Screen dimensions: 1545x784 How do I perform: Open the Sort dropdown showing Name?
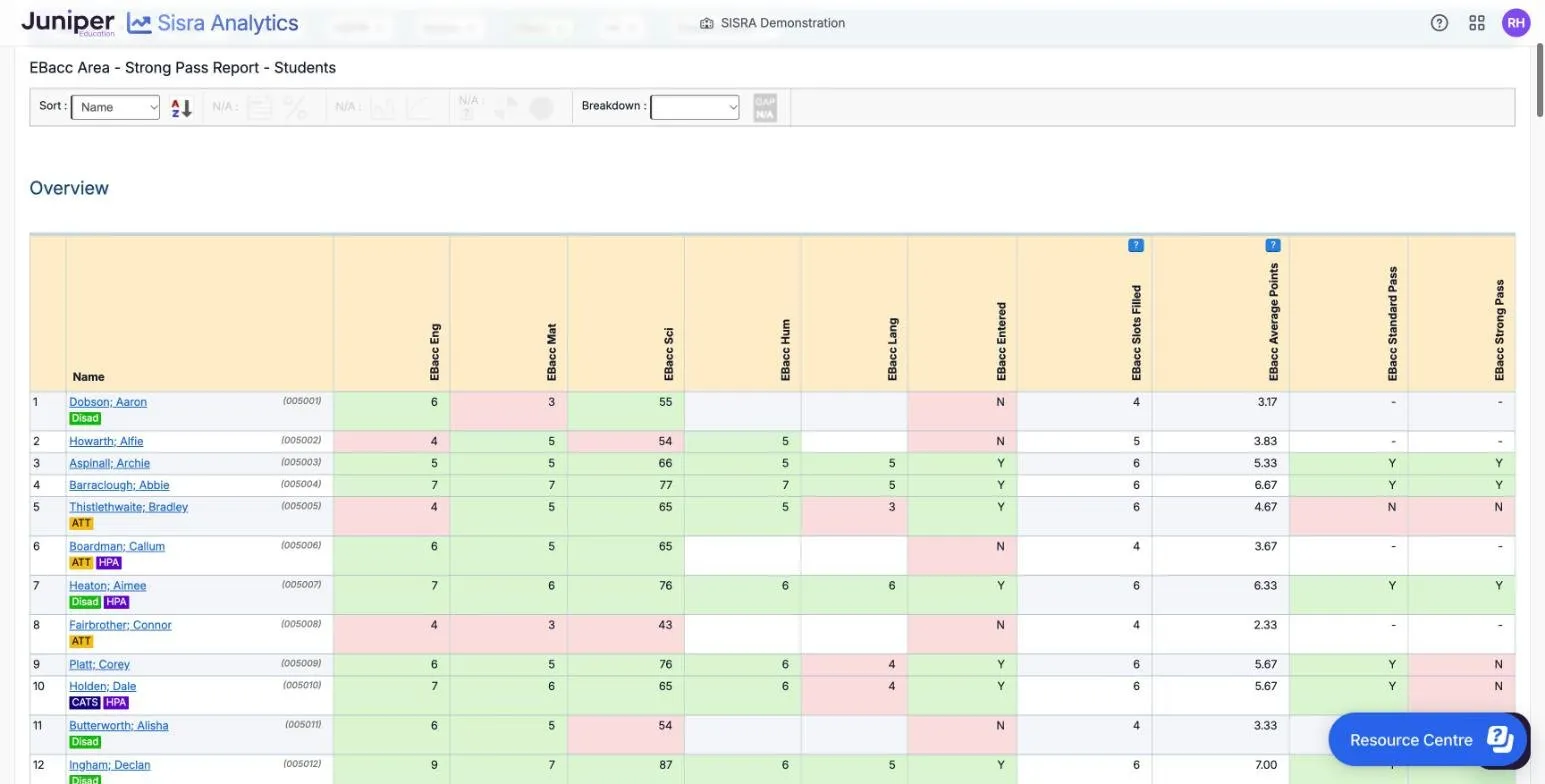[x=115, y=107]
